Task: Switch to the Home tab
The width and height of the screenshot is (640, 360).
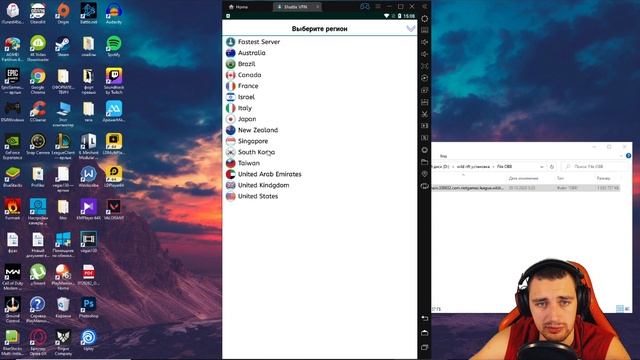Action: point(238,7)
